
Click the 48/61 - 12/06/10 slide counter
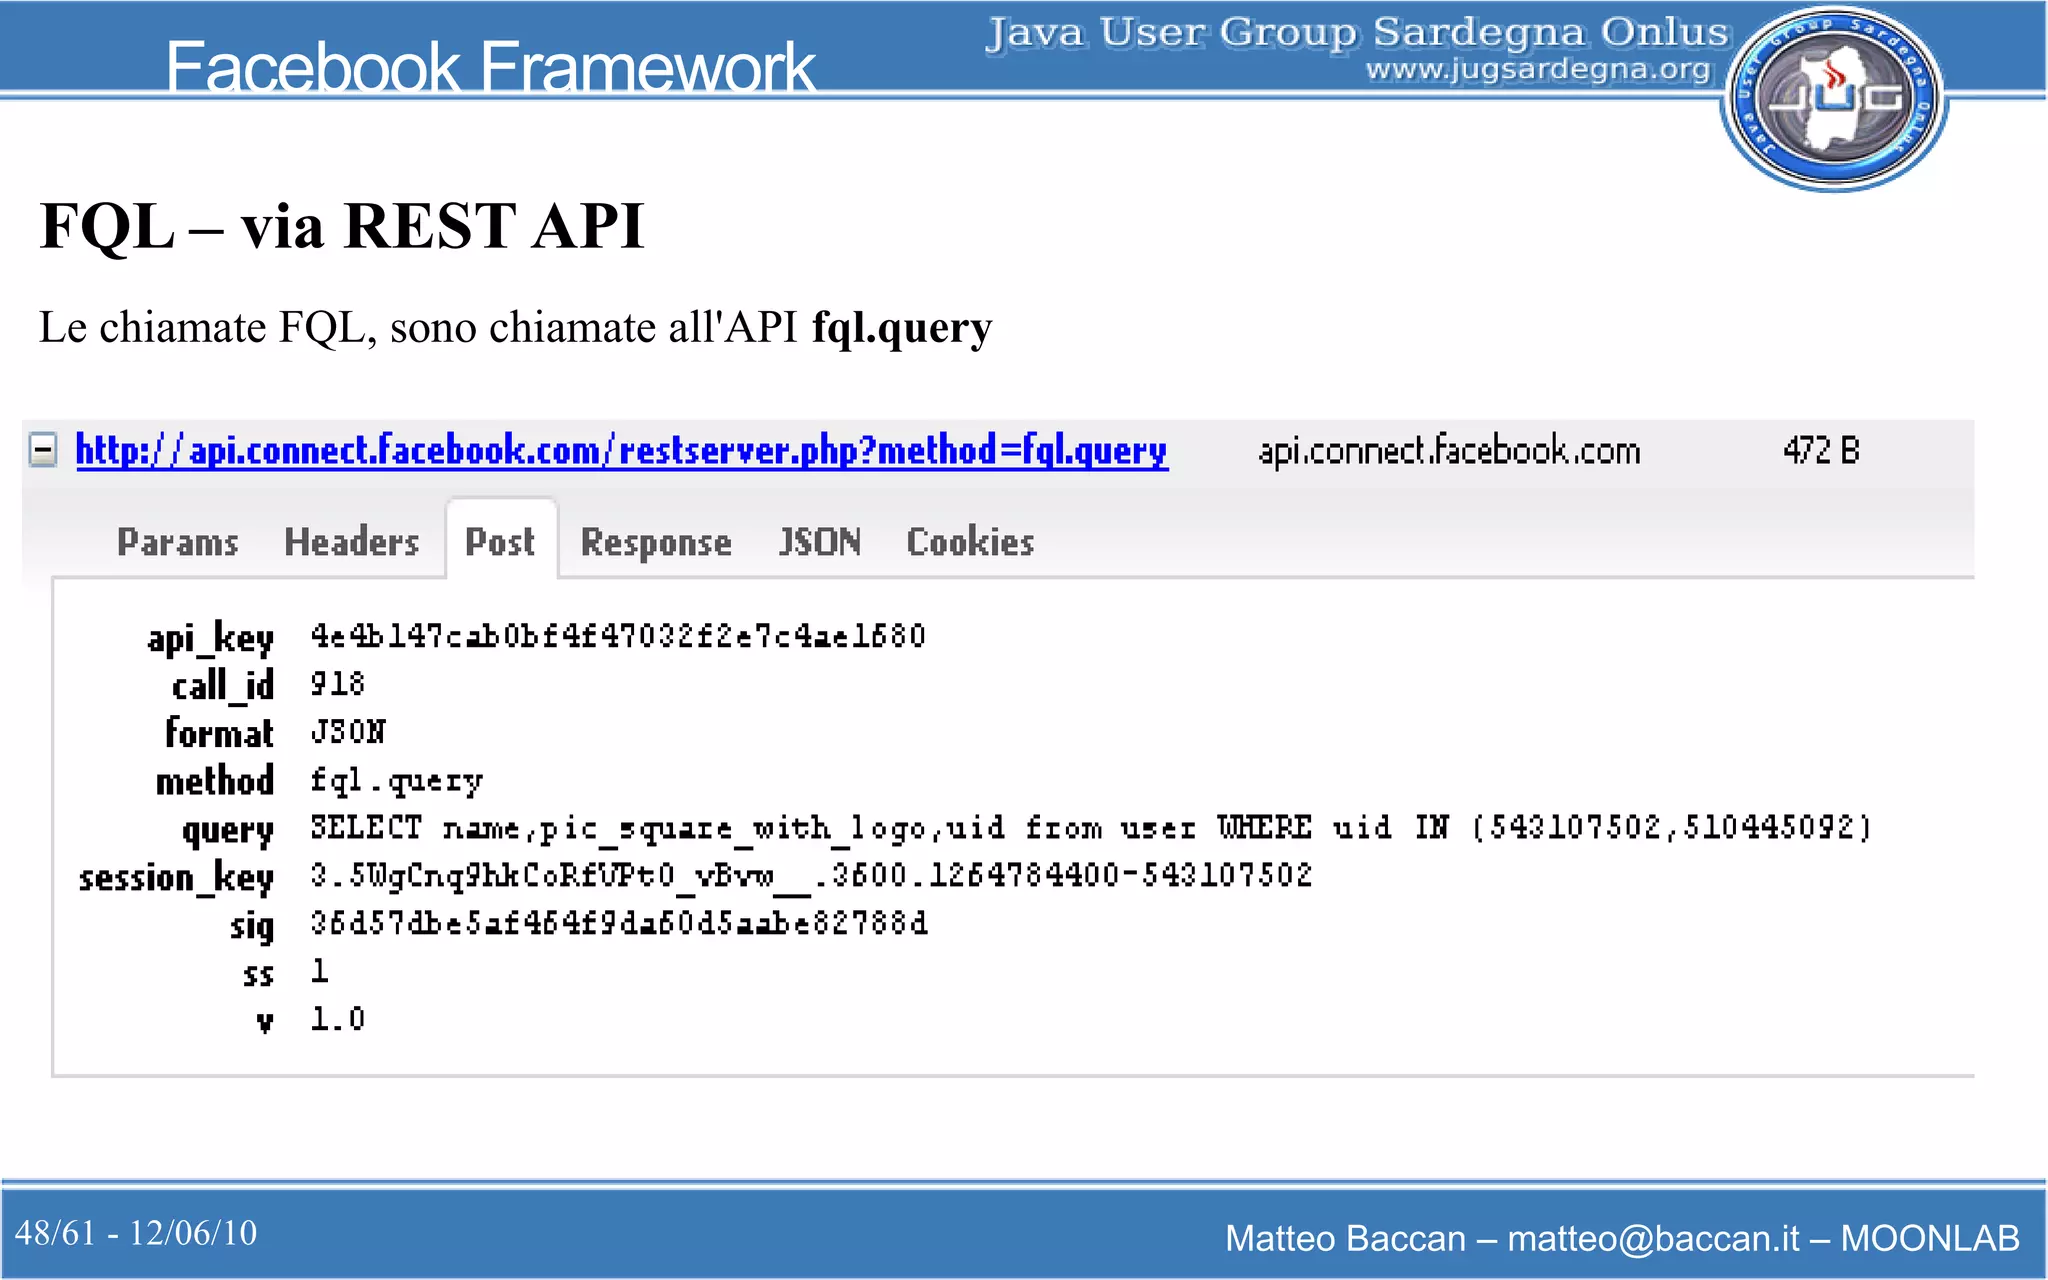click(136, 1233)
